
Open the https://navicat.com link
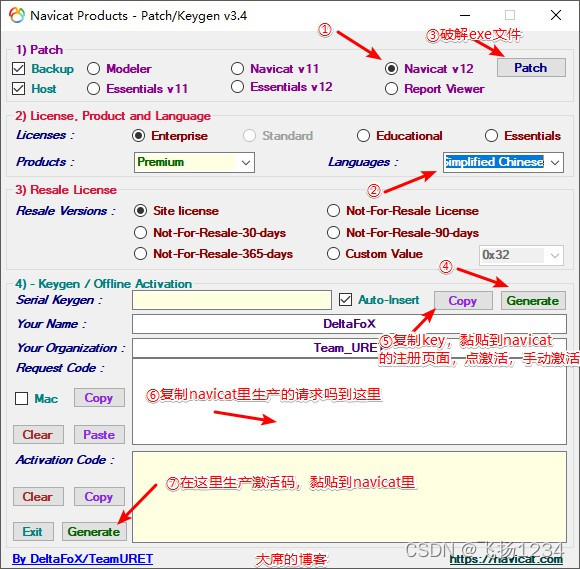(x=506, y=559)
